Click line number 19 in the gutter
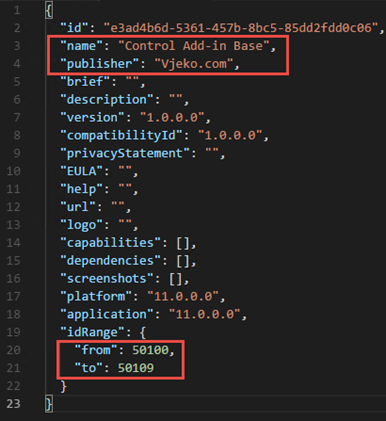386x421 pixels. pyautogui.click(x=13, y=332)
